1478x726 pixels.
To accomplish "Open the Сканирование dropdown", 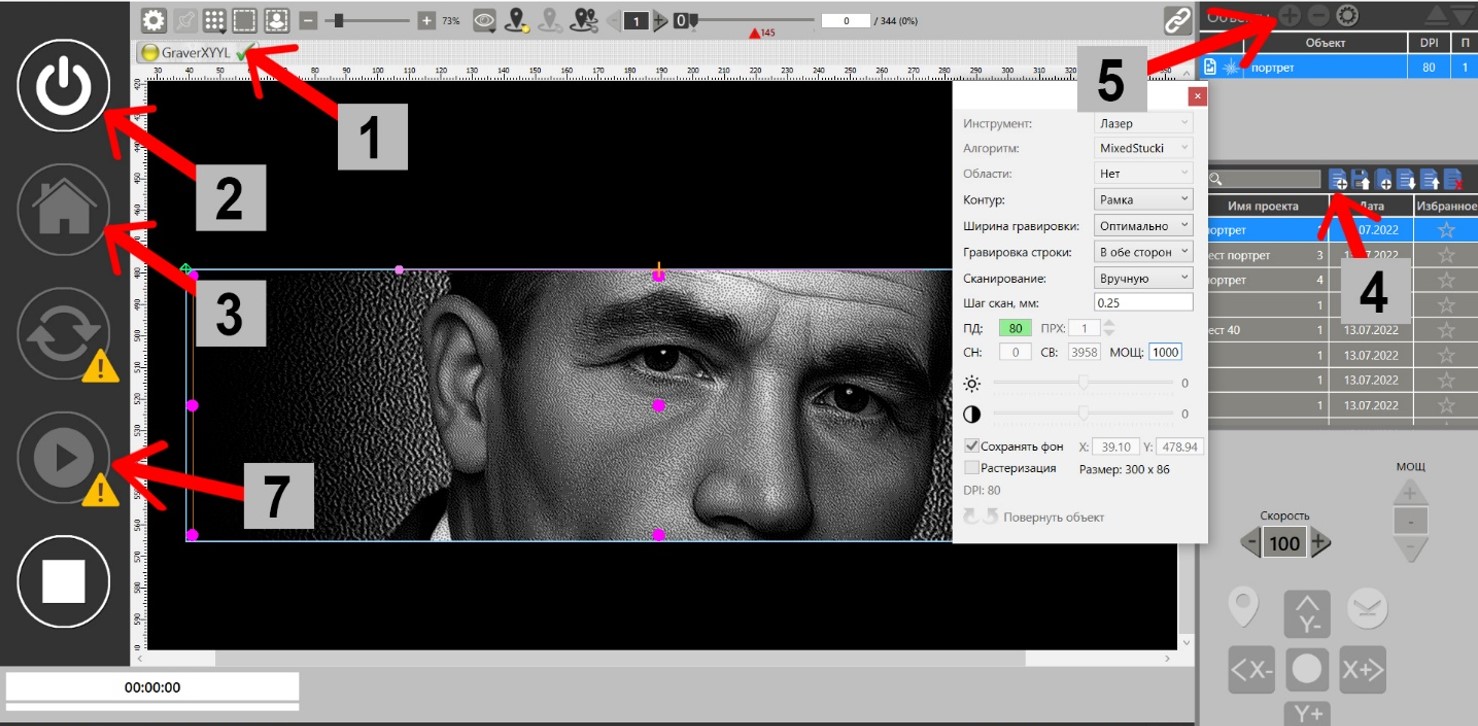I will [x=1143, y=278].
